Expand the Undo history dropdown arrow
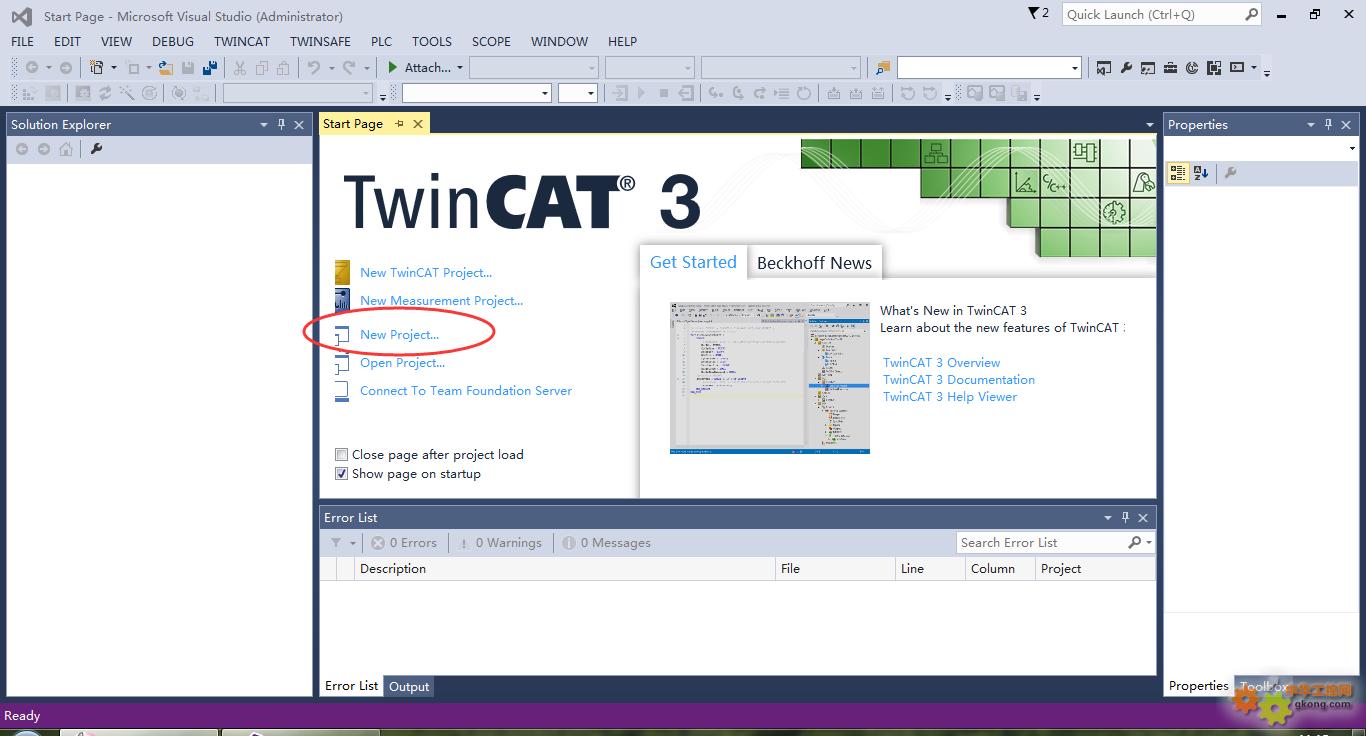 point(332,68)
